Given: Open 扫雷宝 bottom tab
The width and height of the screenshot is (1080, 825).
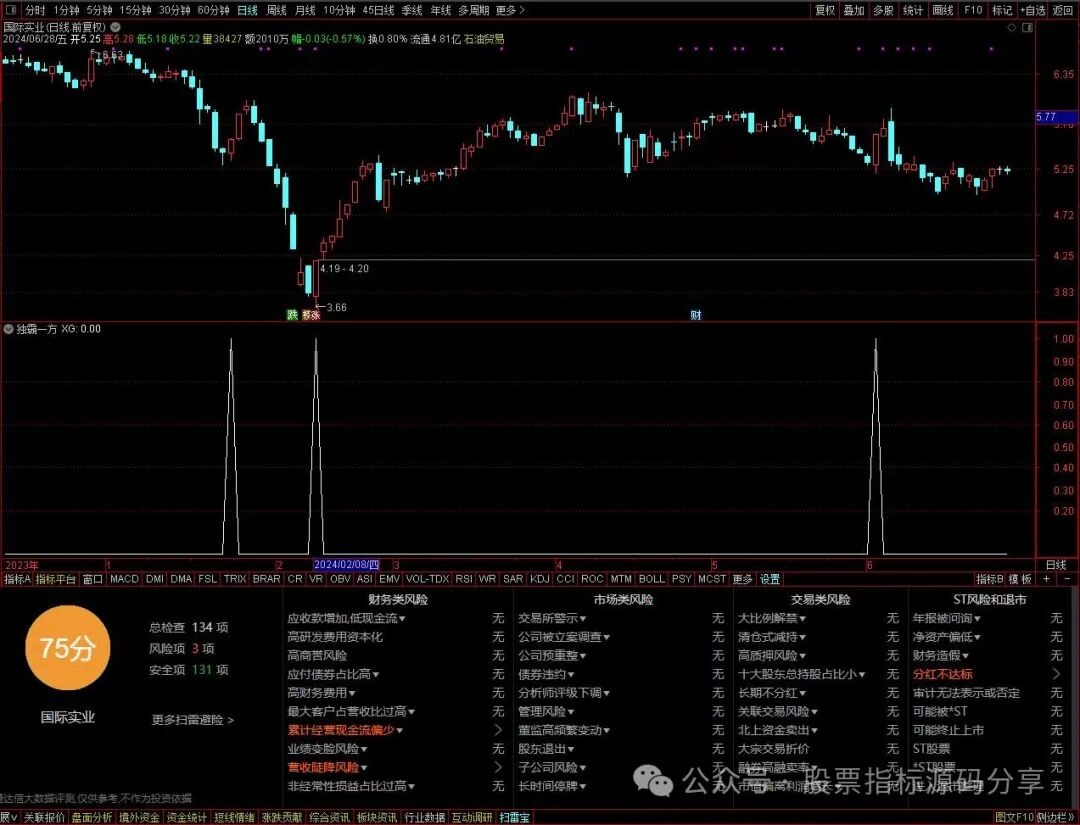Looking at the screenshot, I should (515, 817).
